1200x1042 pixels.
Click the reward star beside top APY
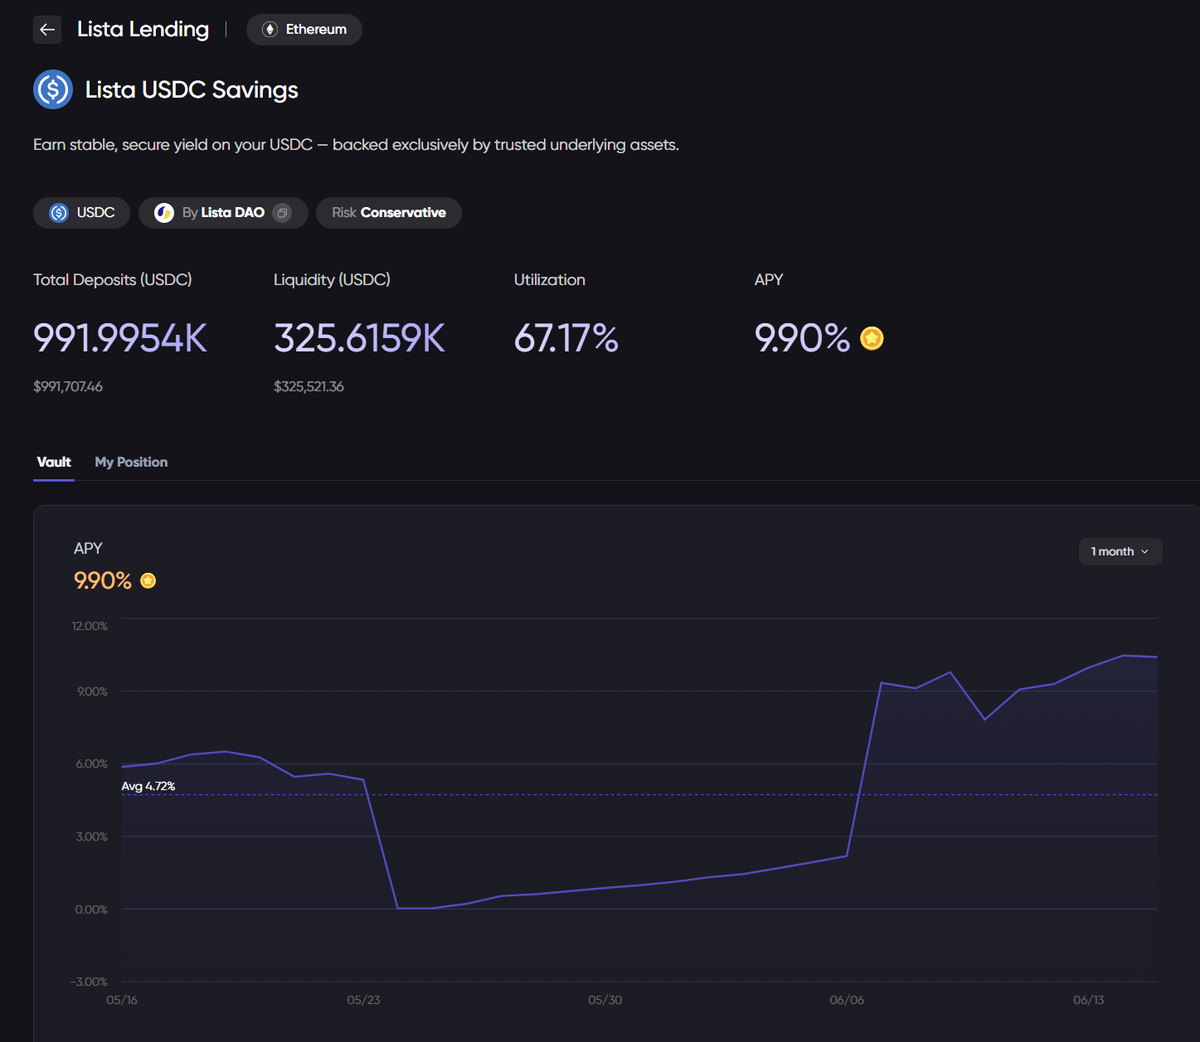872,339
